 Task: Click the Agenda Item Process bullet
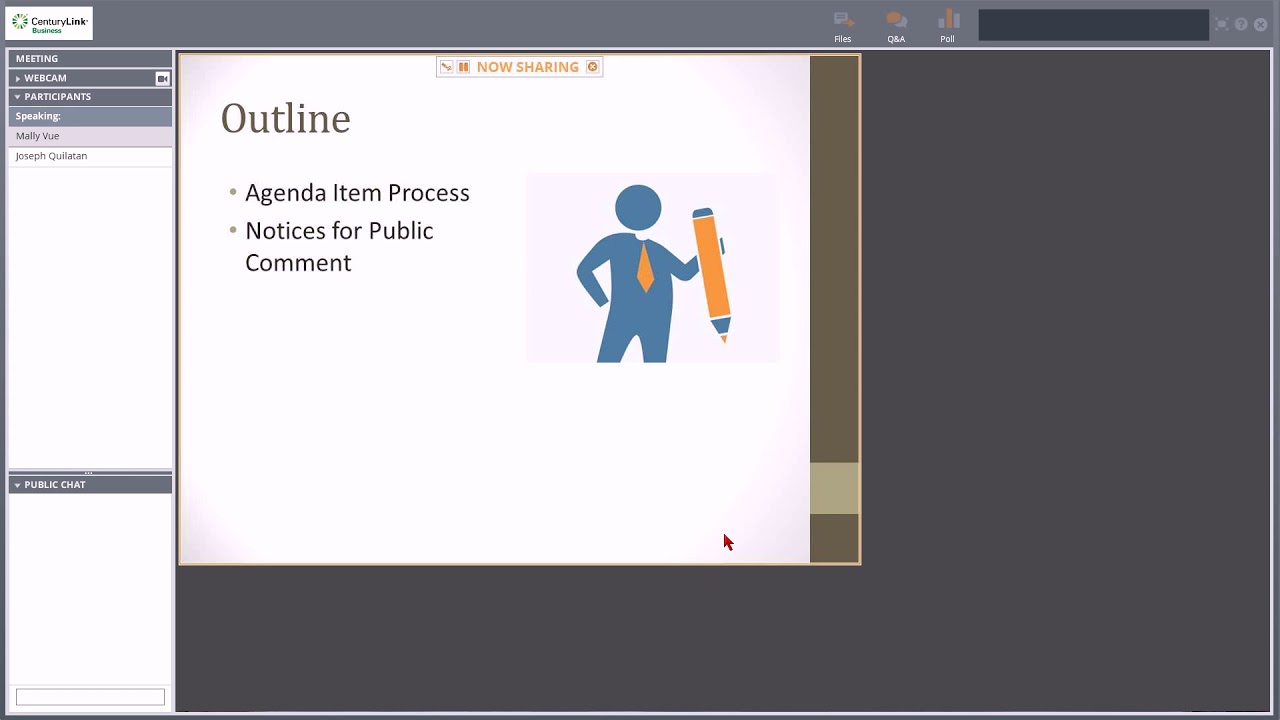(x=357, y=193)
